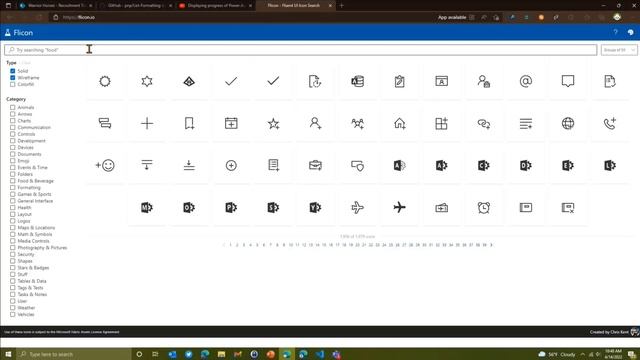This screenshot has height=360, width=640.
Task: Pick the speech comment bubble icon
Action: pos(568,81)
